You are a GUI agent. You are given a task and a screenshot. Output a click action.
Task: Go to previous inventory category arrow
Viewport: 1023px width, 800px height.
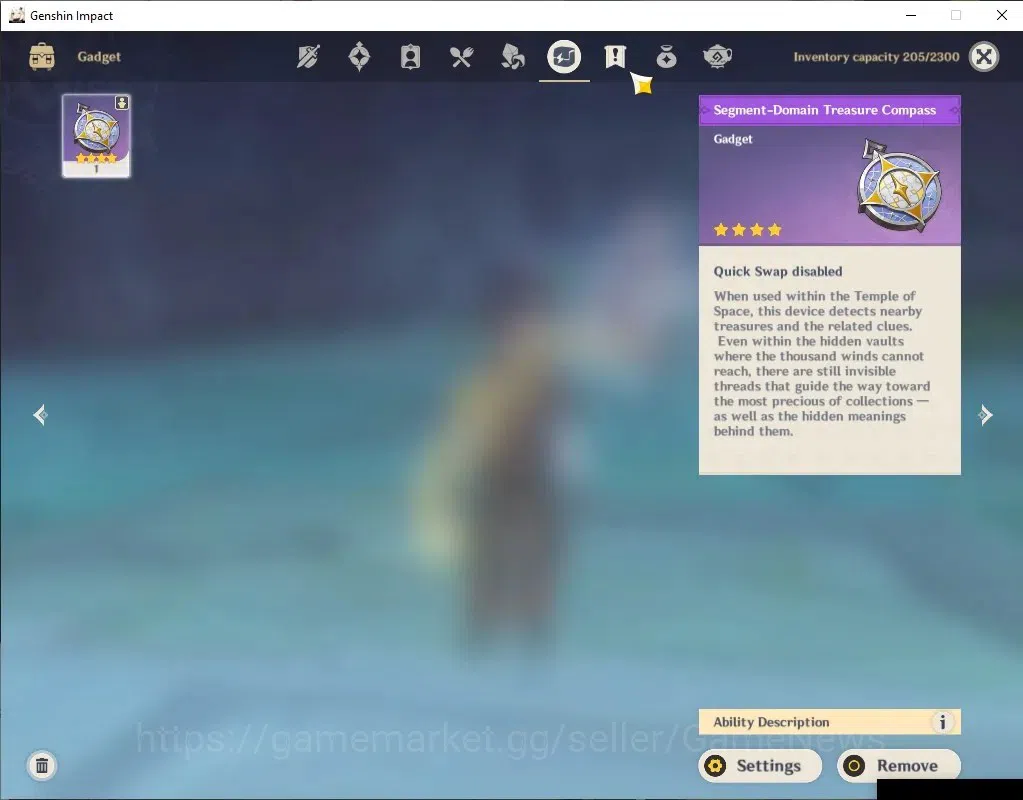point(40,415)
